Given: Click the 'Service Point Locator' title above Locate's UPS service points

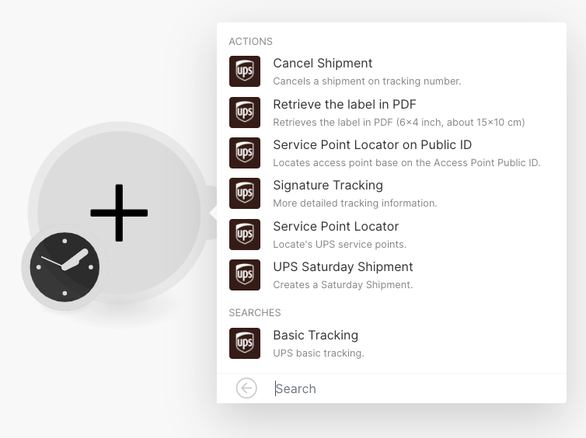Looking at the screenshot, I should [x=336, y=226].
